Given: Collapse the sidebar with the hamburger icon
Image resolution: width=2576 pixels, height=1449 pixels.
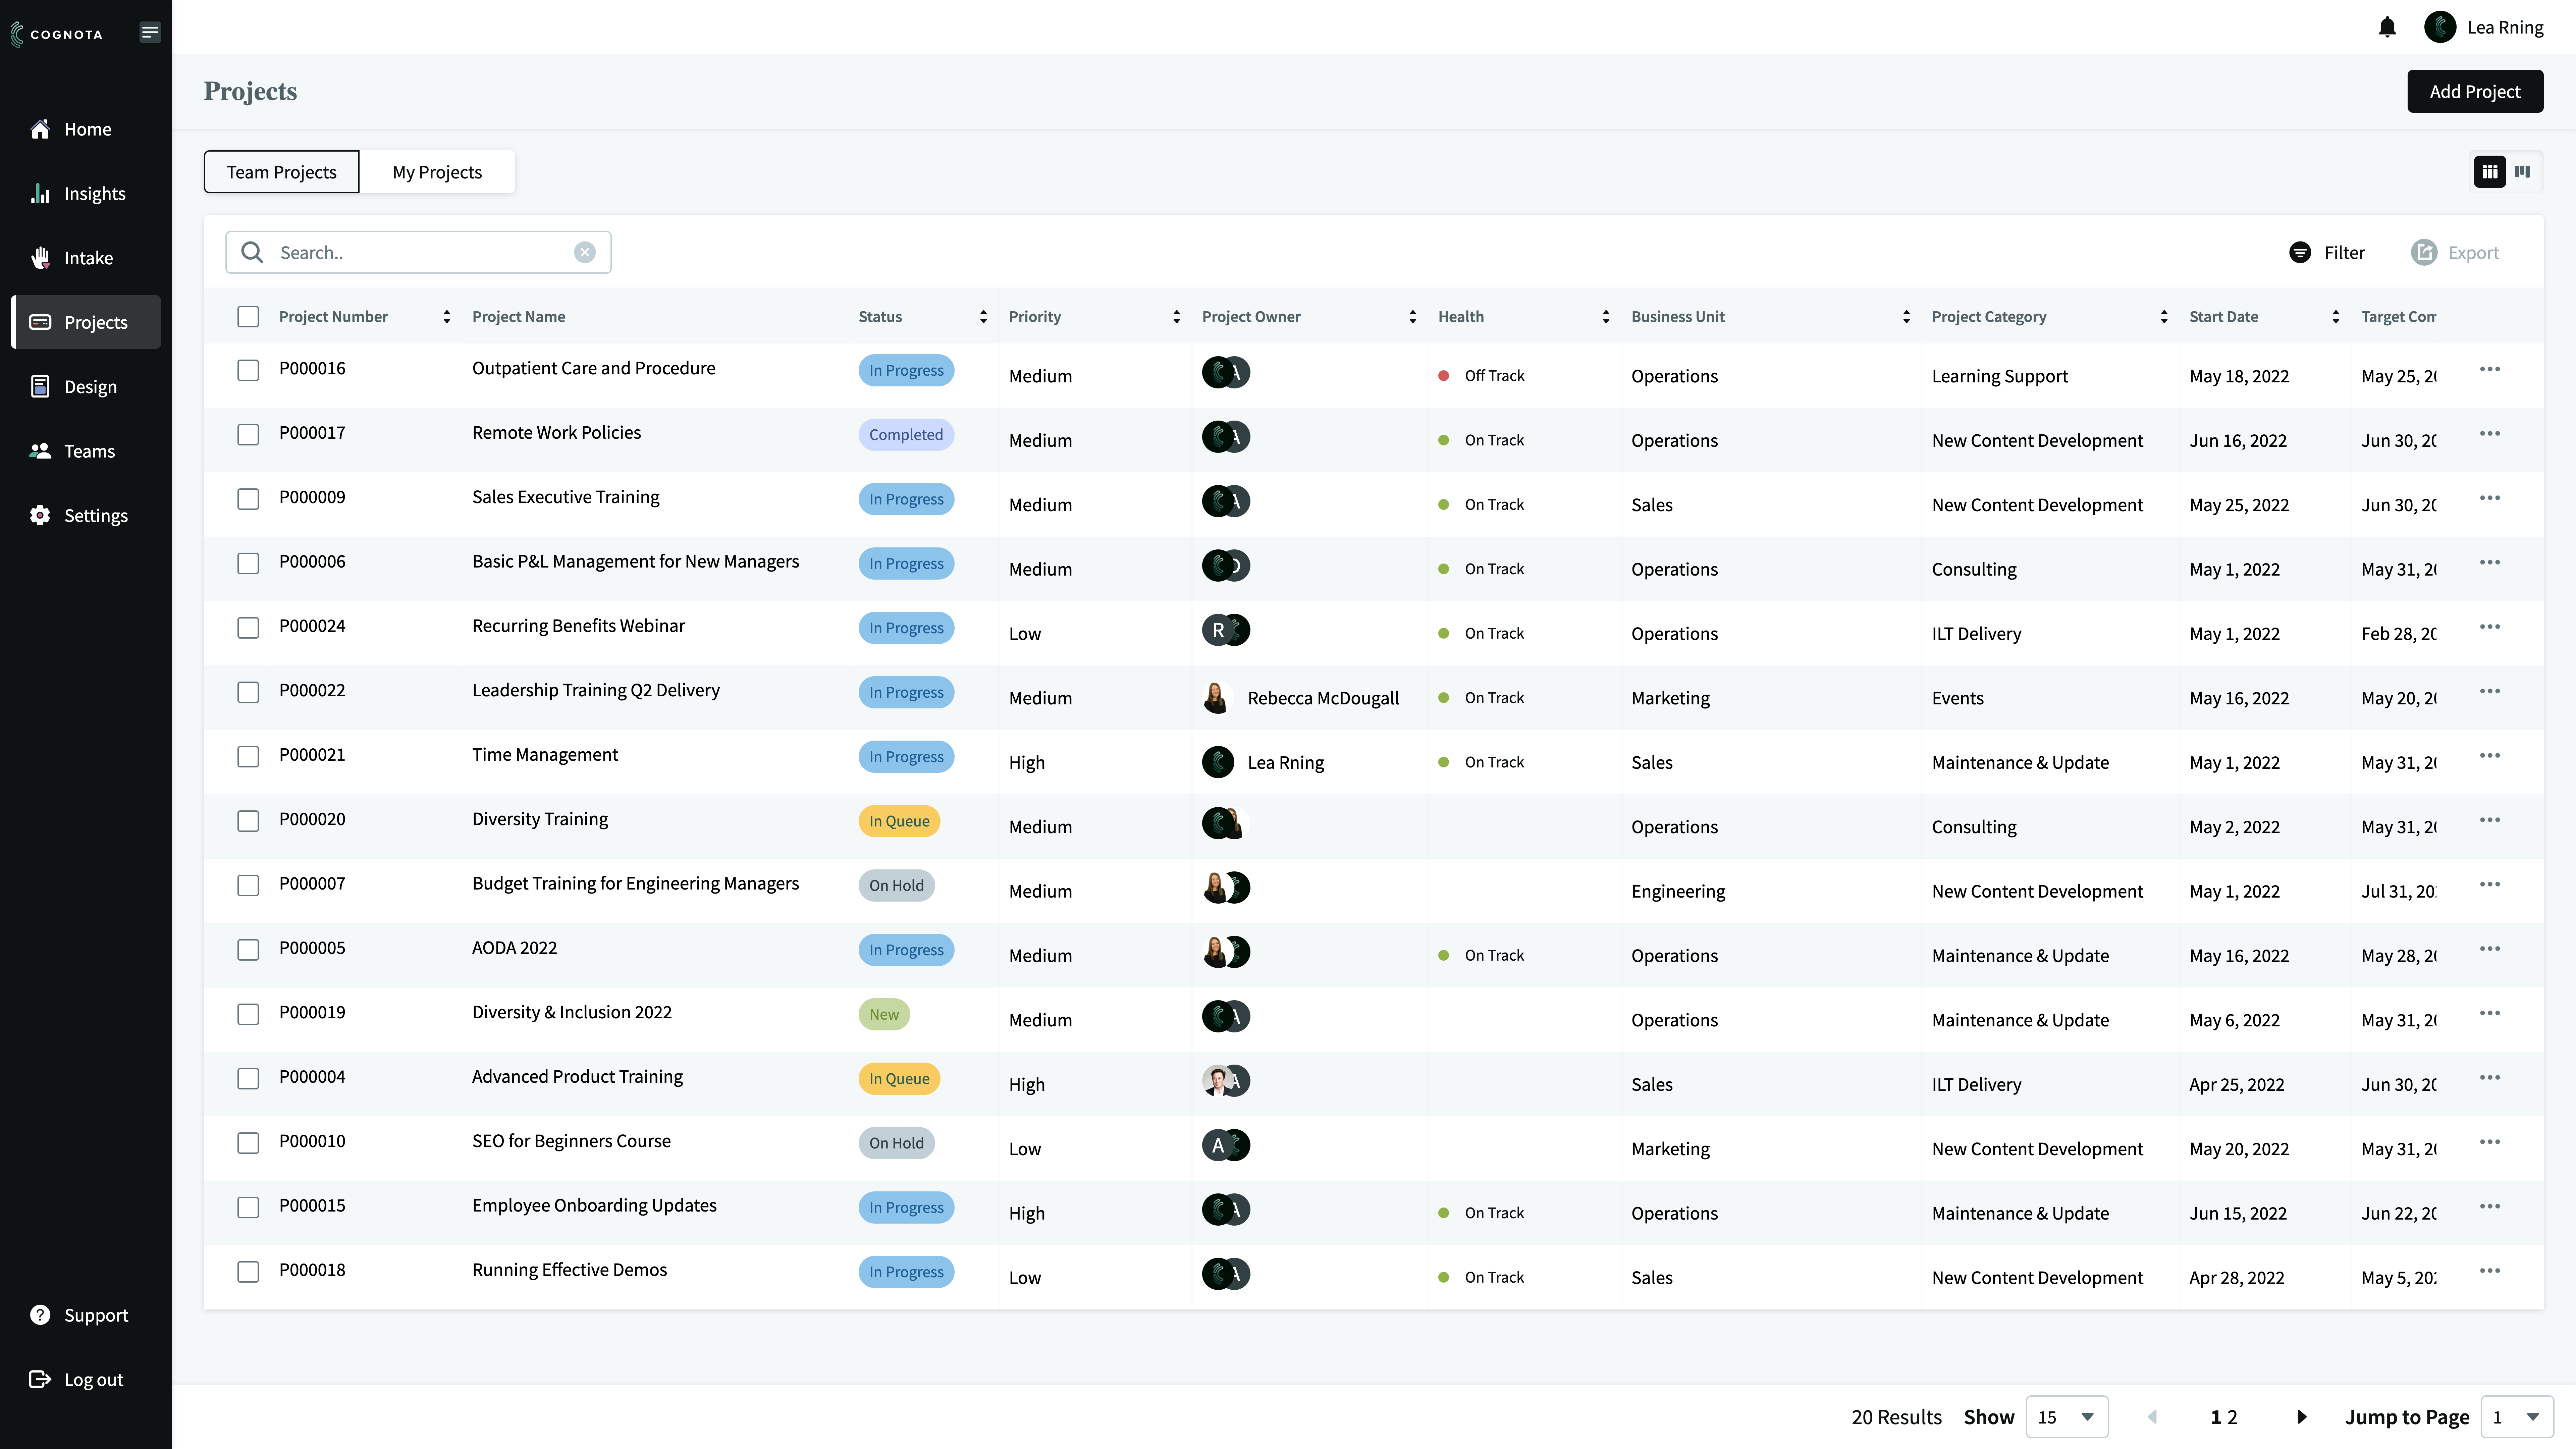Looking at the screenshot, I should 150,32.
